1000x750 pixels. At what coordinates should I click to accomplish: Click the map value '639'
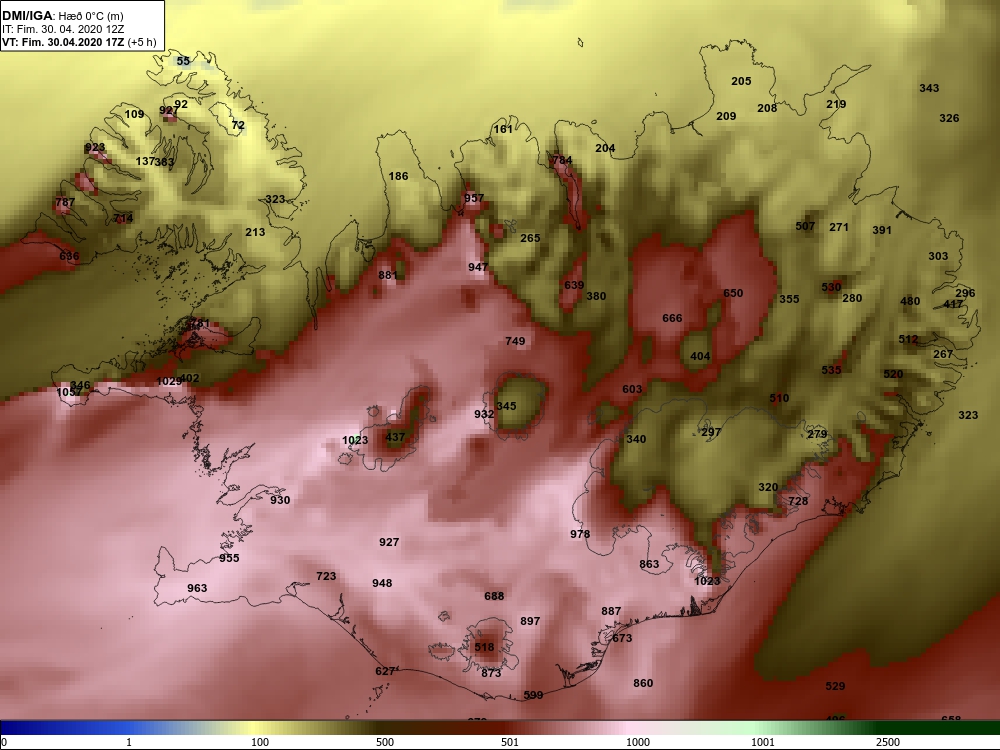pyautogui.click(x=574, y=285)
